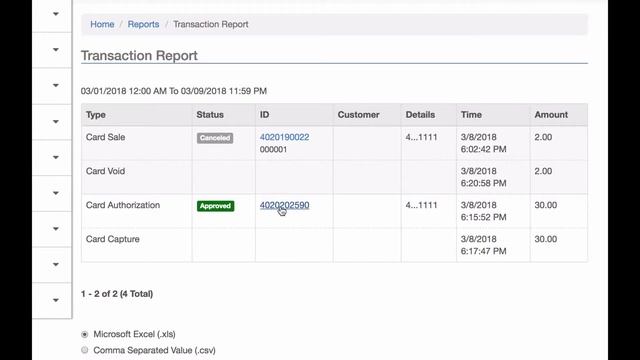This screenshot has height=360, width=640.
Task: Click the Transaction Report page heading
Action: pos(139,56)
